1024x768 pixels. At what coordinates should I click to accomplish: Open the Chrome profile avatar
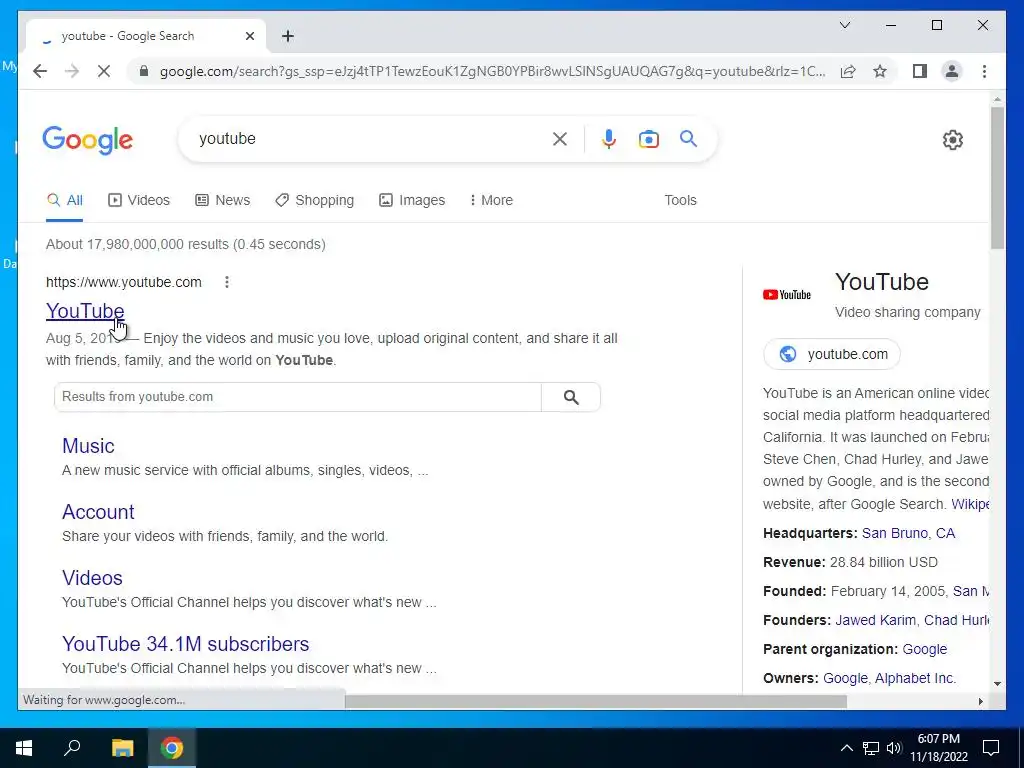[x=952, y=71]
